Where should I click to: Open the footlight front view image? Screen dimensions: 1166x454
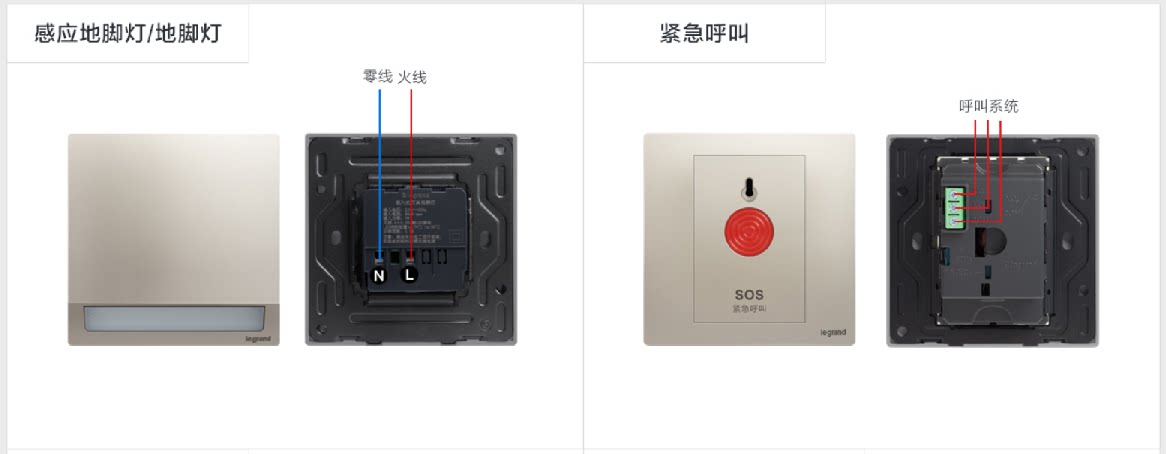pyautogui.click(x=174, y=239)
